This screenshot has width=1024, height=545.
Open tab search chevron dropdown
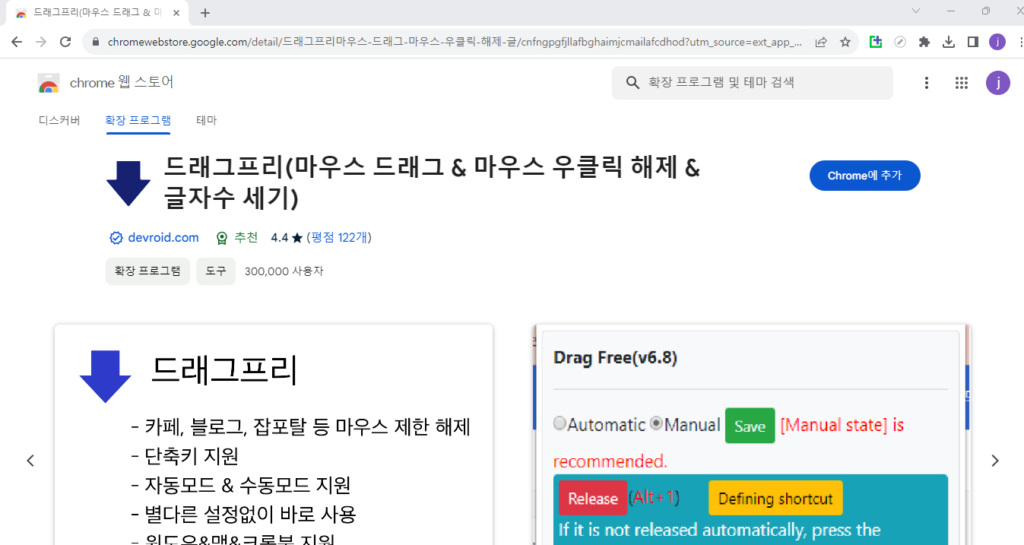[x=916, y=11]
